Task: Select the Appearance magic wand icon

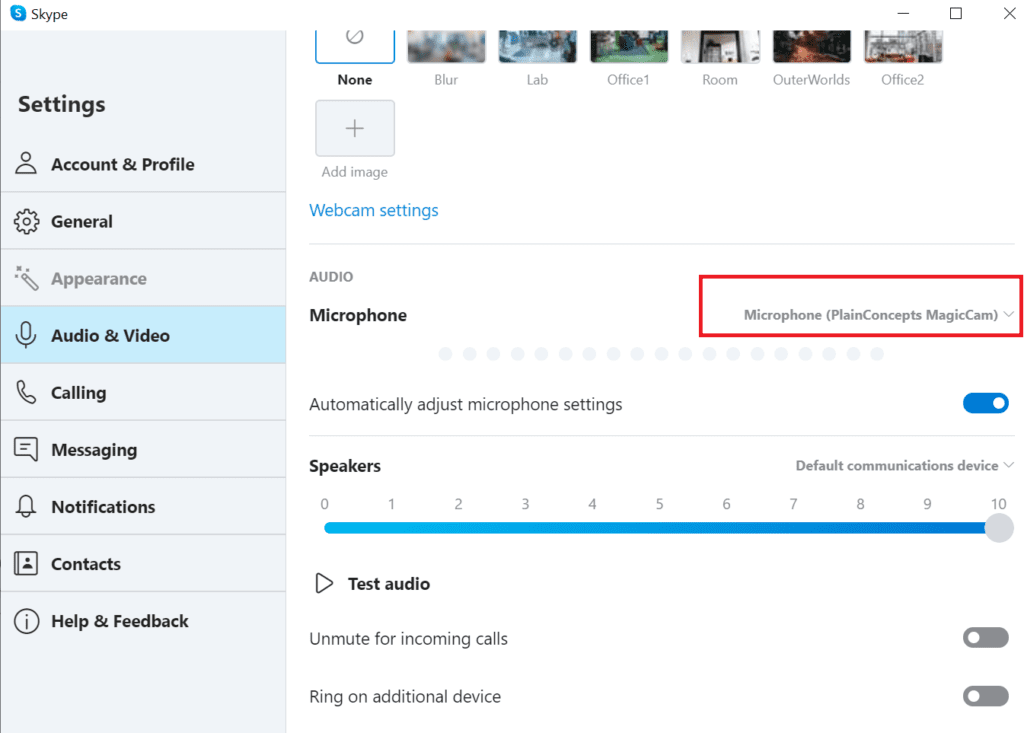Action: tap(27, 277)
